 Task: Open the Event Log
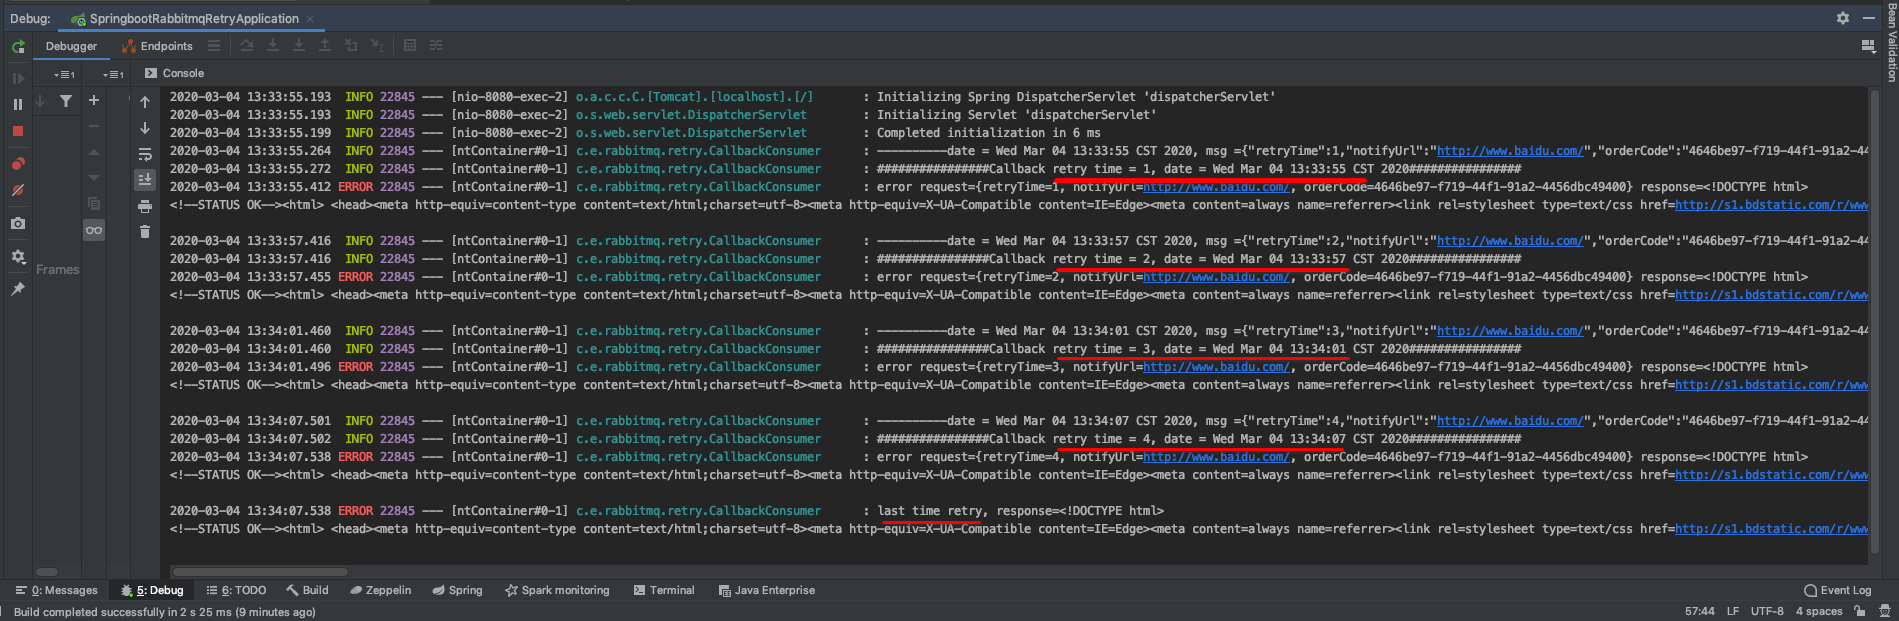1838,590
